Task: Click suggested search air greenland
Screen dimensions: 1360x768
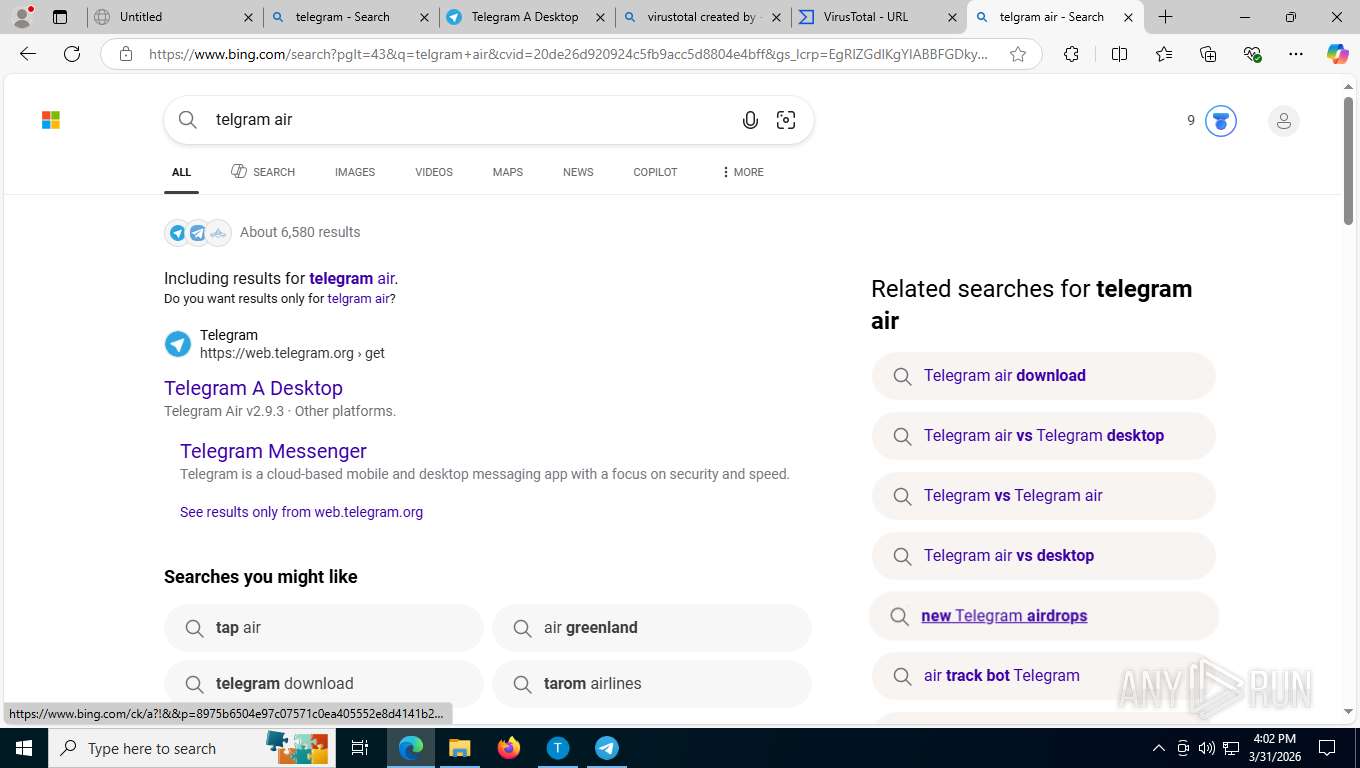Action: (651, 628)
